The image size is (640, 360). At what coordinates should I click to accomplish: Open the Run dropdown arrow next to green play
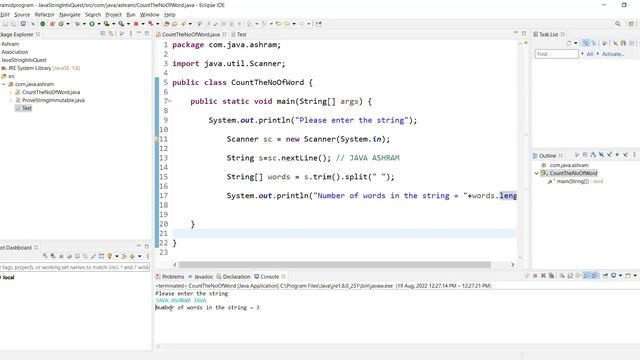coord(99,24)
